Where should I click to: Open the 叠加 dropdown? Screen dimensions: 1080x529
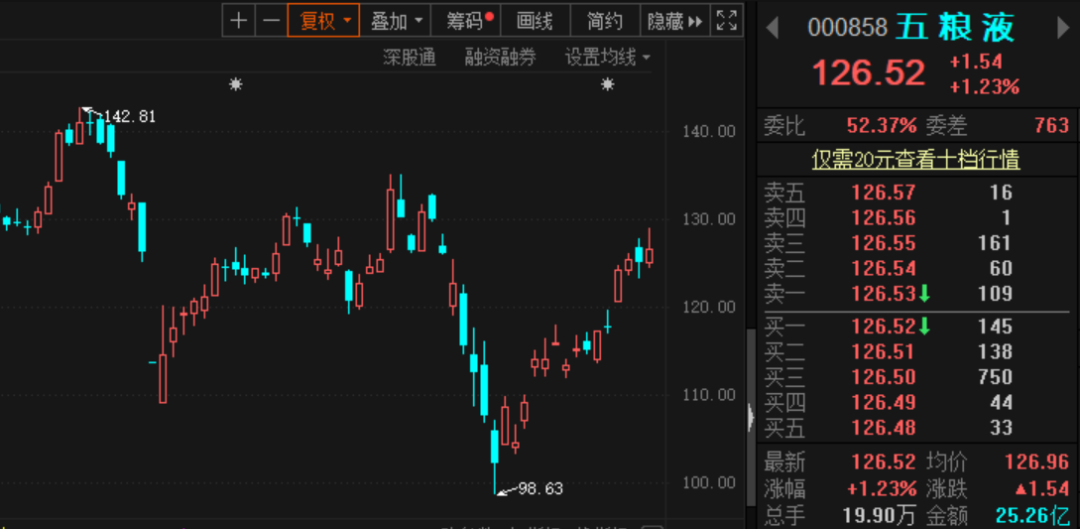click(x=396, y=21)
